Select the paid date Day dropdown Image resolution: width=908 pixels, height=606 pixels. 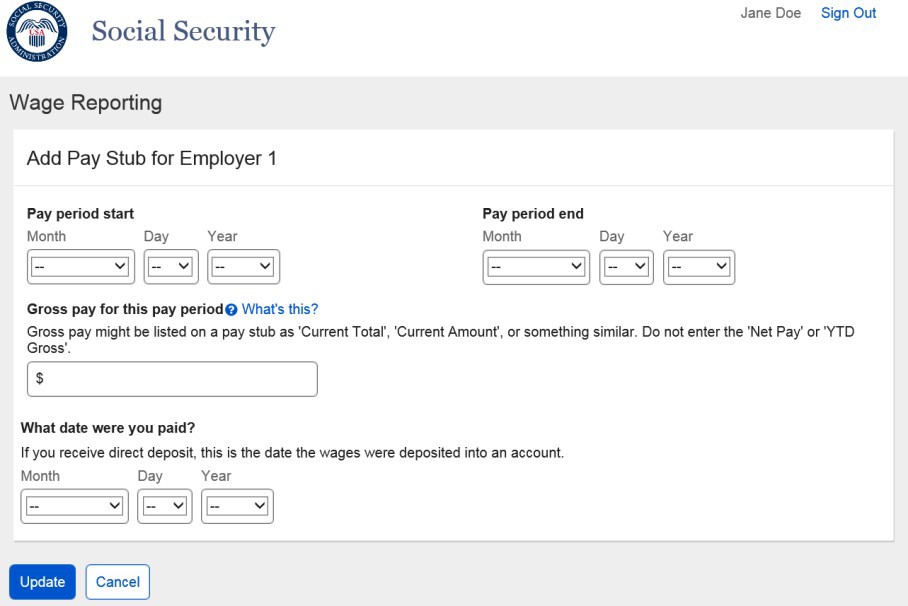165,506
